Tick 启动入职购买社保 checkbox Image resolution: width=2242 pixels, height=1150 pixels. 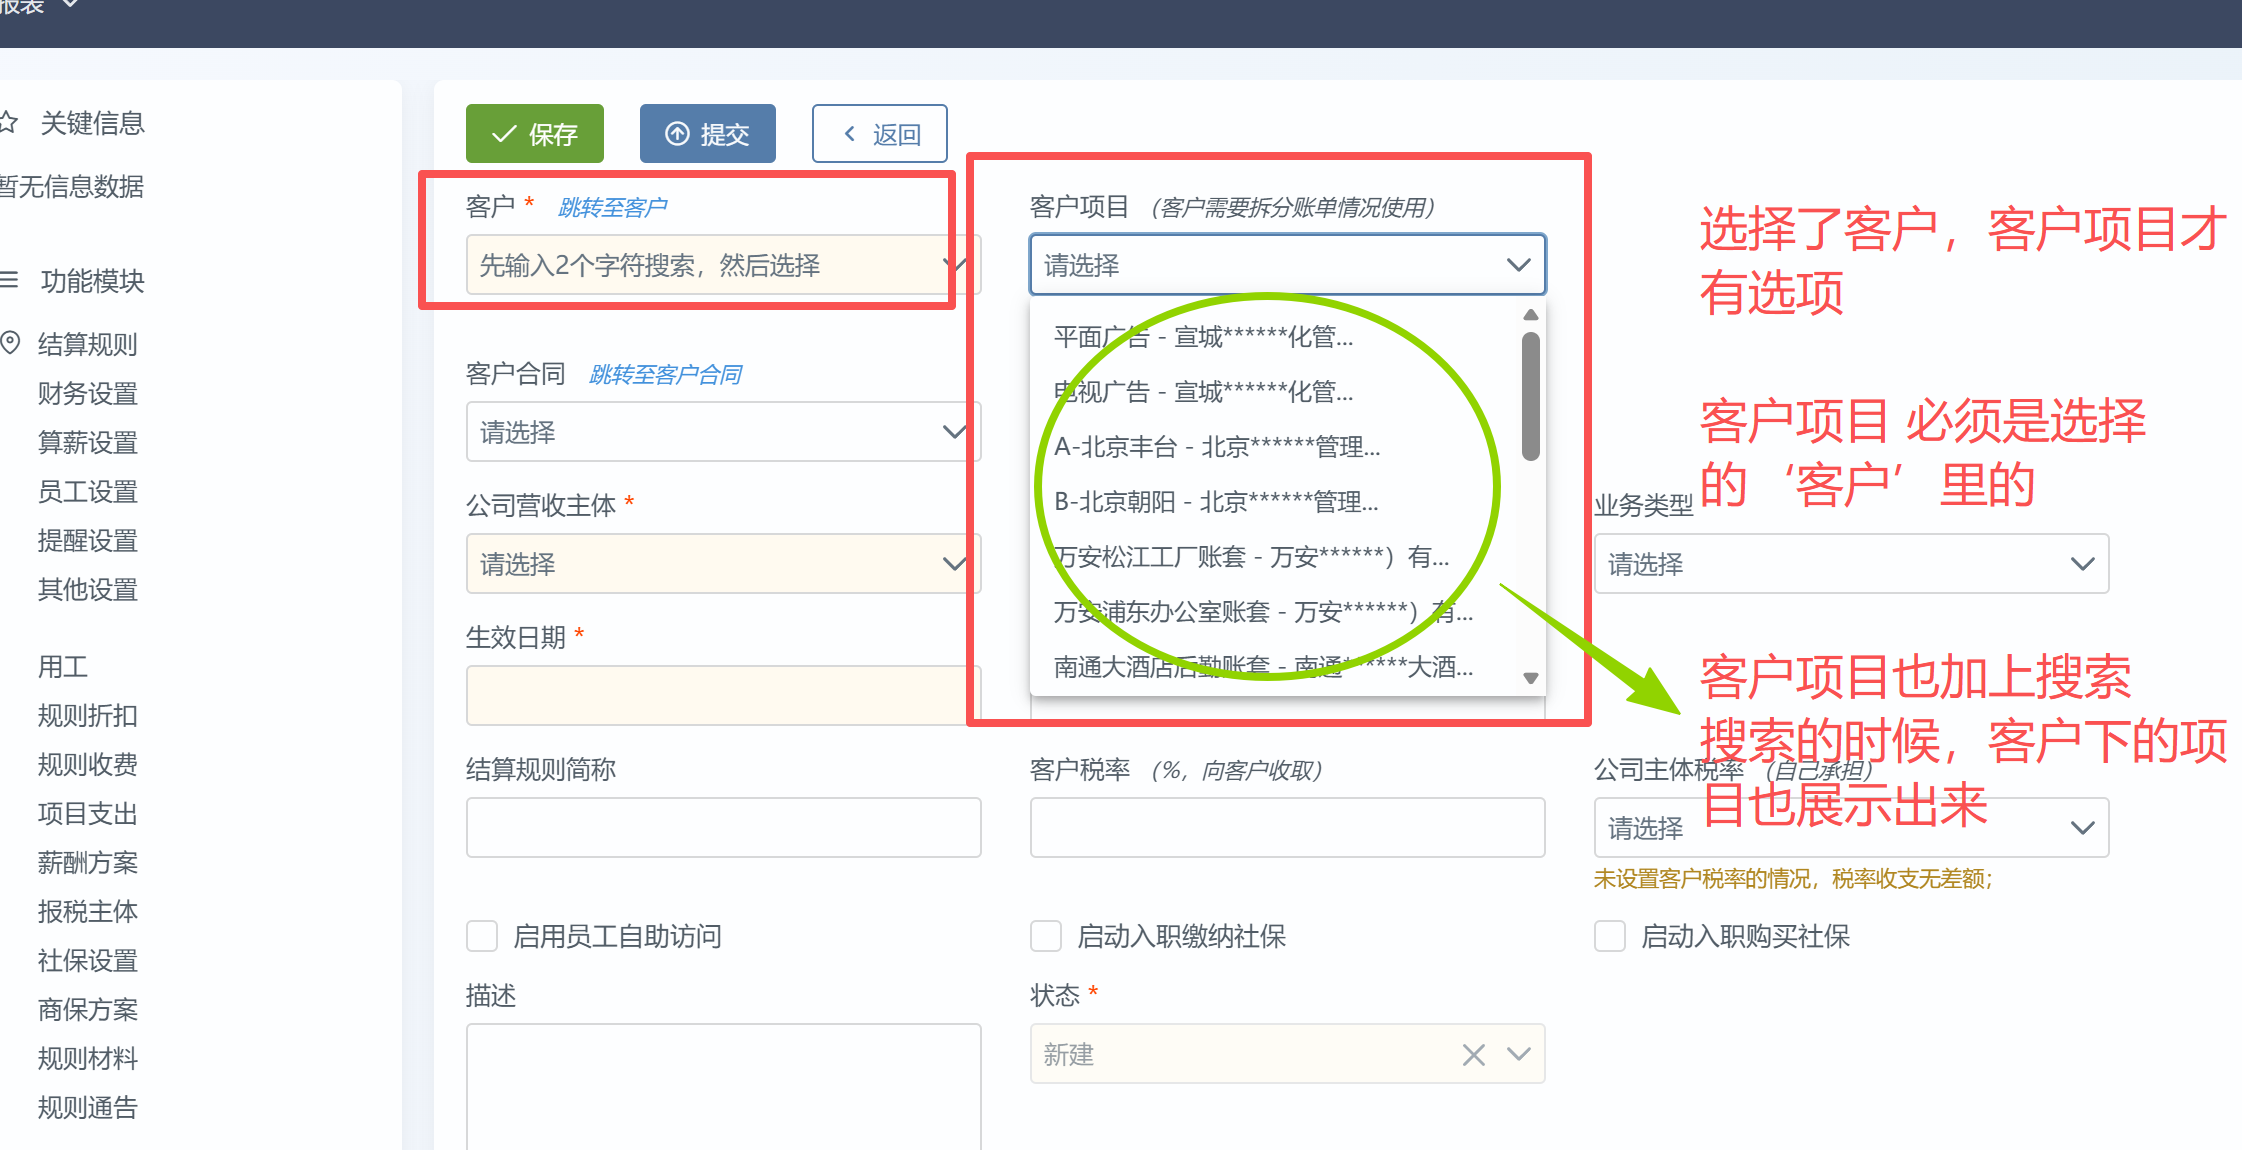(x=1610, y=936)
